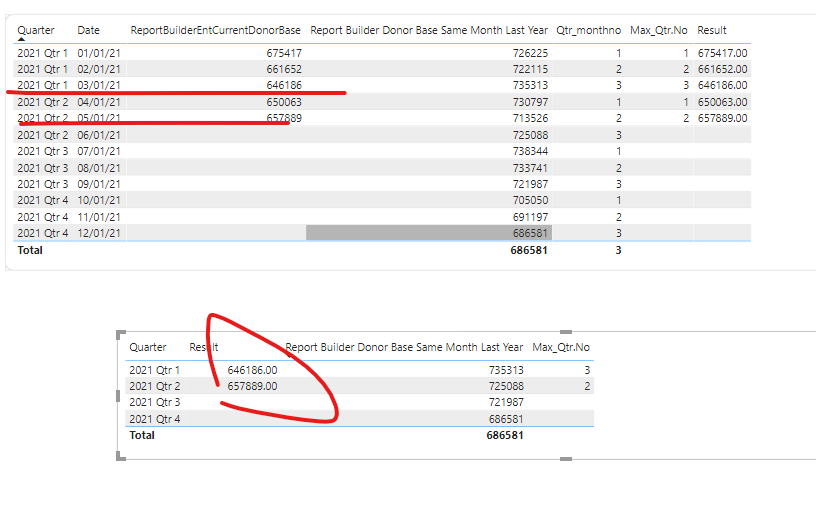Click Result value 675417.00
The image size is (816, 507).
[722, 53]
